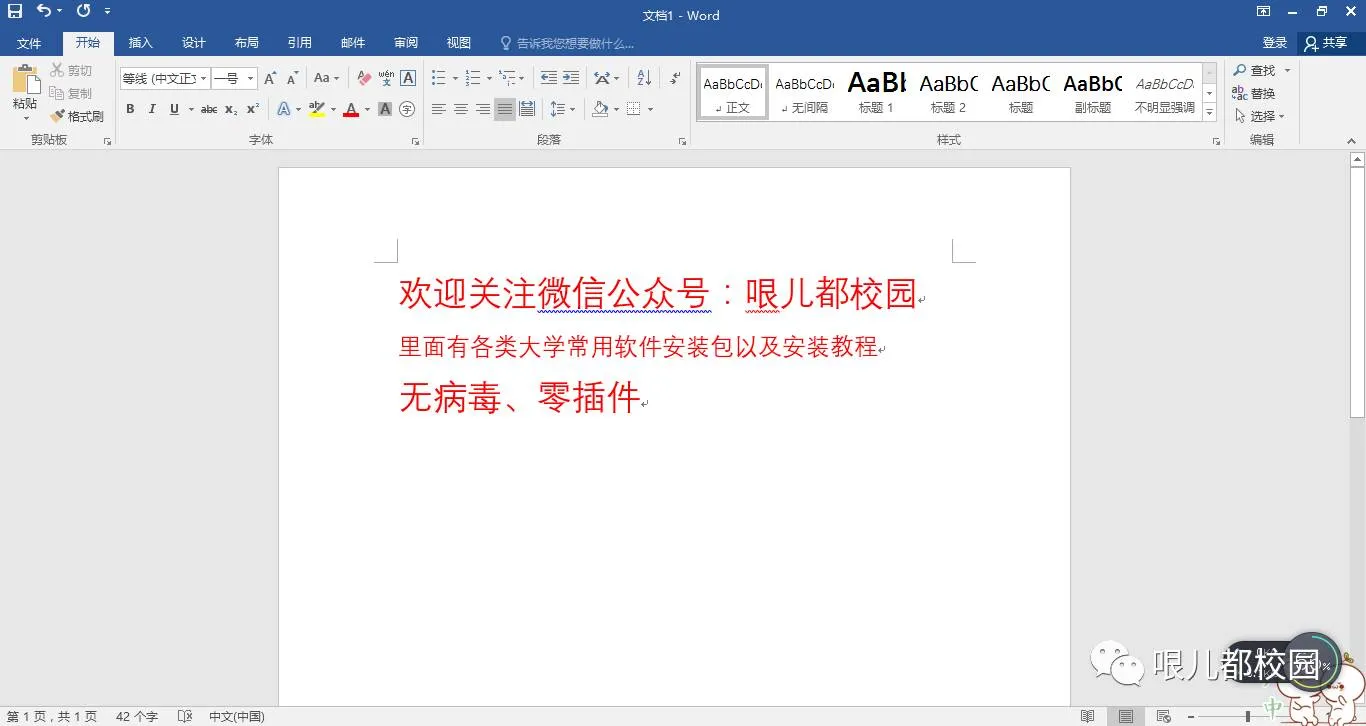Screen dimensions: 1366x726
Task: Toggle superscript formatting
Action: pos(253,109)
